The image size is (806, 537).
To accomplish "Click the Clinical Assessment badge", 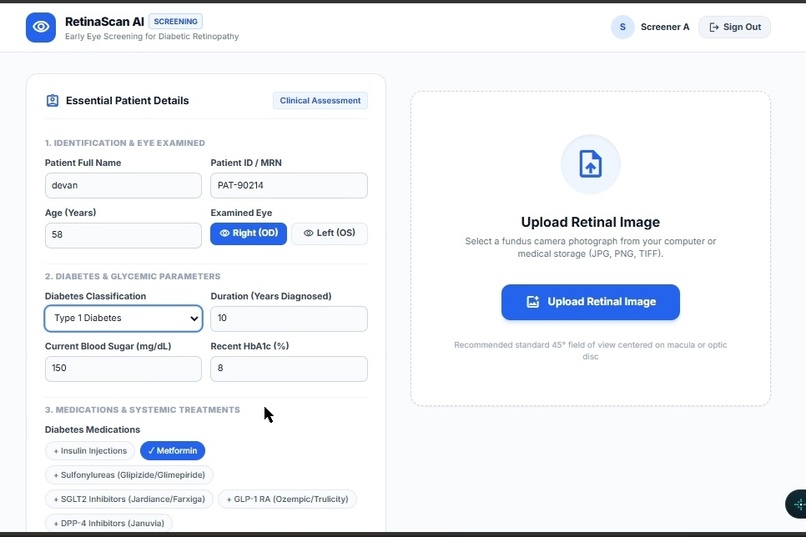I will (x=320, y=101).
